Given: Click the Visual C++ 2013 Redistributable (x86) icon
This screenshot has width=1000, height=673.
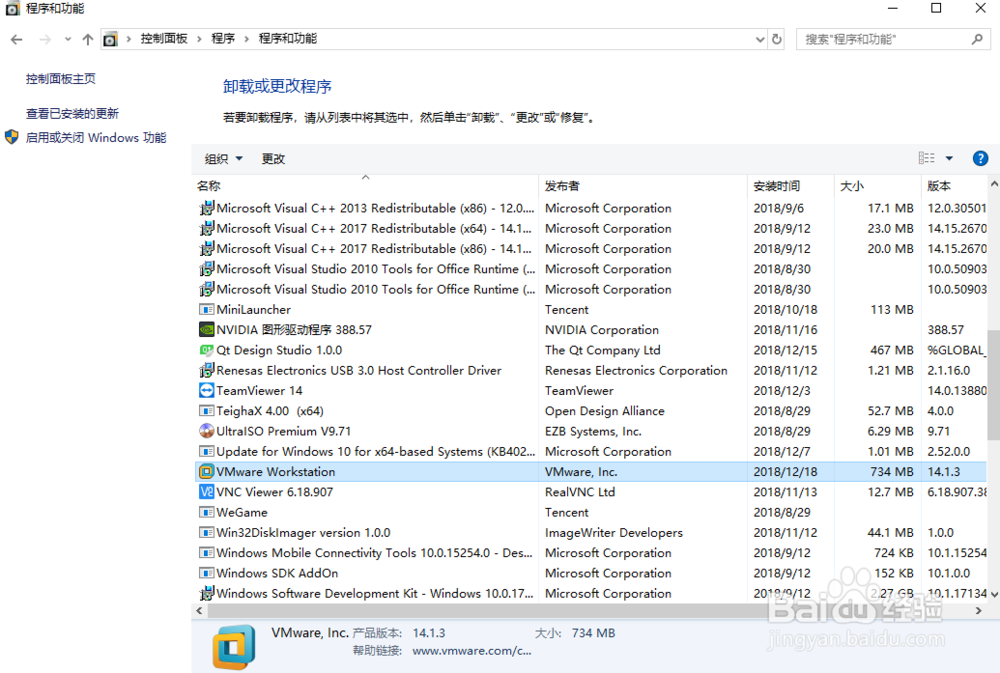Looking at the screenshot, I should point(206,208).
